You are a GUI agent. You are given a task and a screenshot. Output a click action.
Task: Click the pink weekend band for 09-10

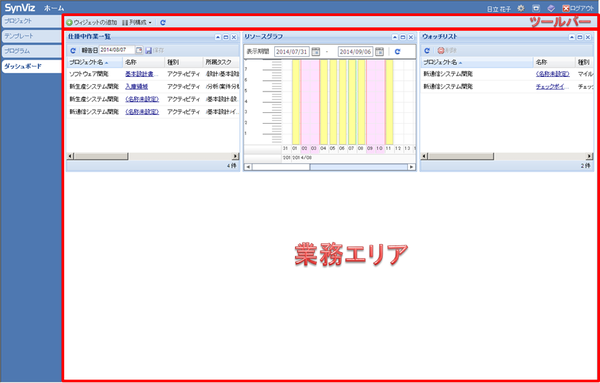point(375,102)
